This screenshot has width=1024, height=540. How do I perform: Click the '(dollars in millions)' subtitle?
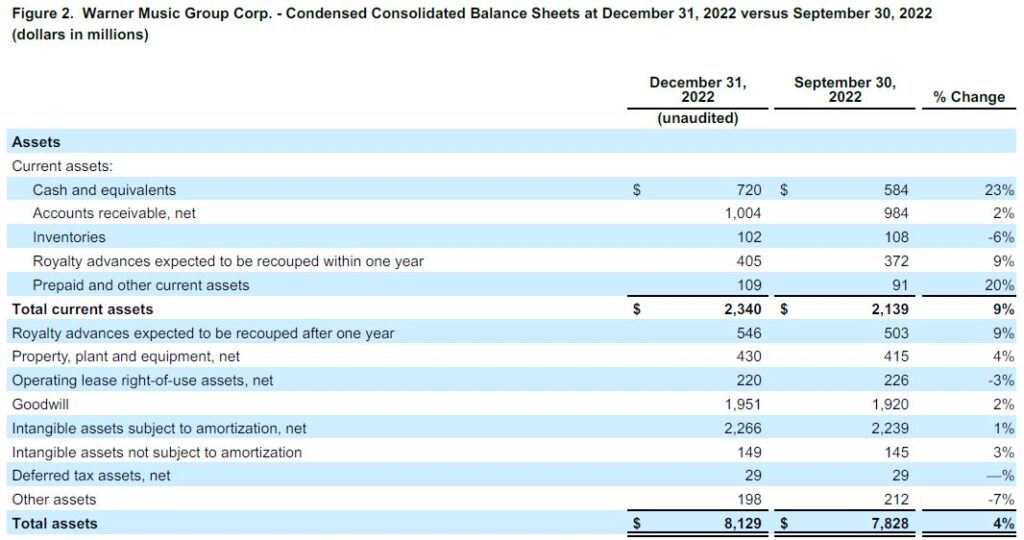click(80, 35)
